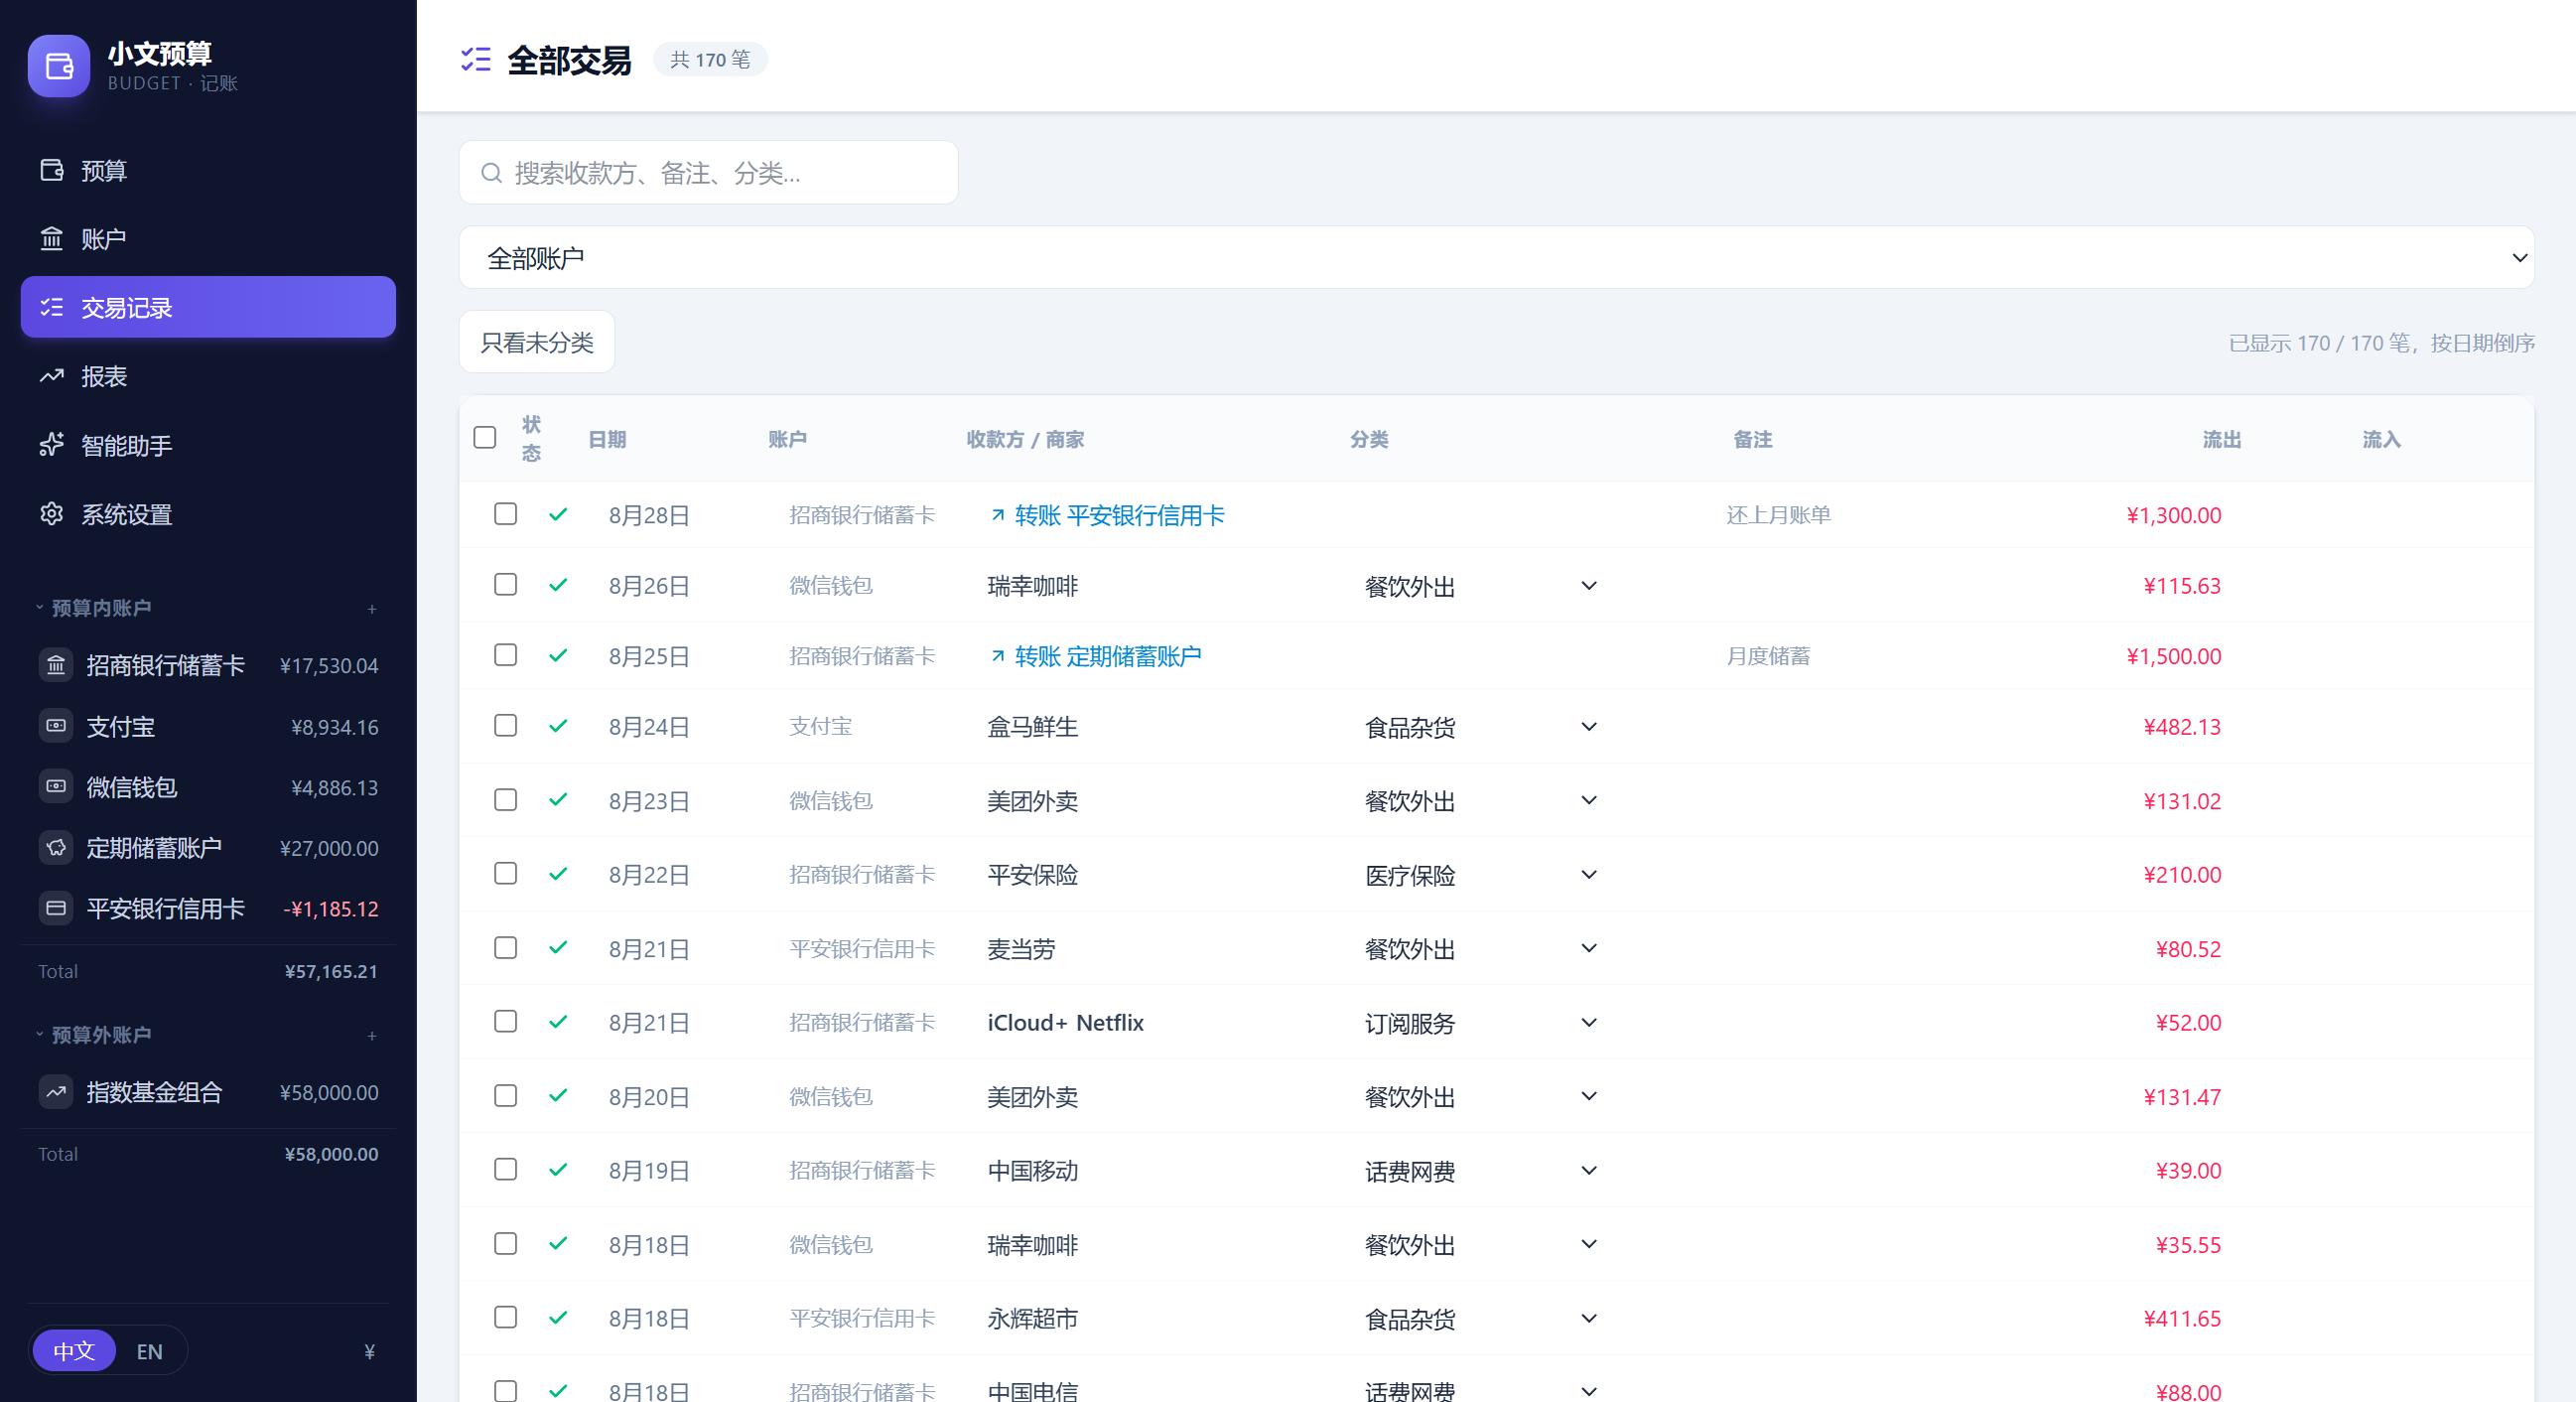Image resolution: width=2576 pixels, height=1402 pixels.
Task: Select 中文 language option
Action: pos(74,1351)
